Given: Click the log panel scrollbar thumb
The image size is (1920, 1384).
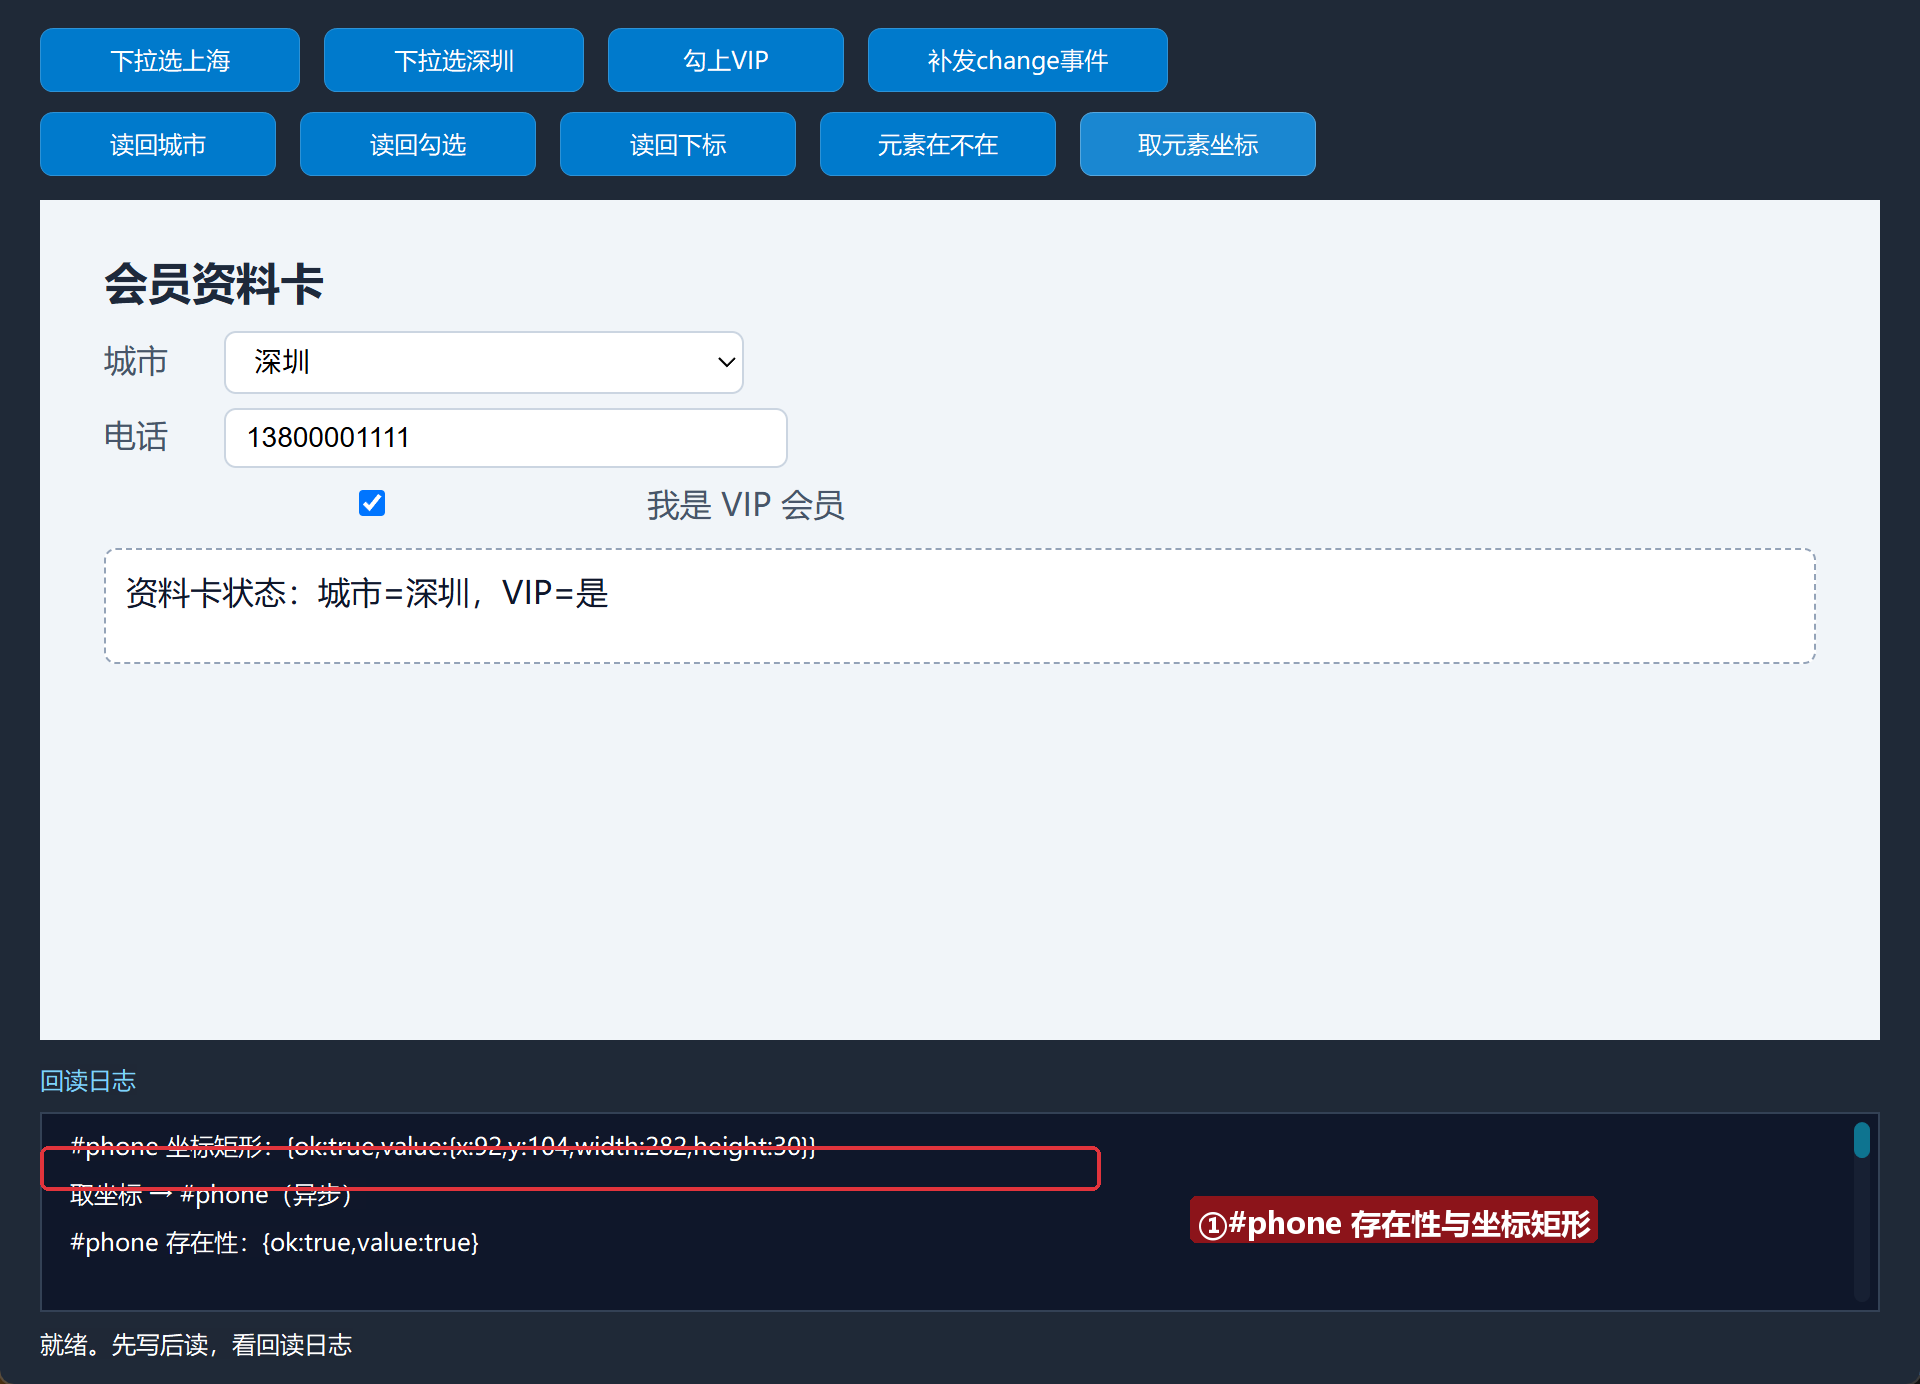Looking at the screenshot, I should [x=1862, y=1141].
